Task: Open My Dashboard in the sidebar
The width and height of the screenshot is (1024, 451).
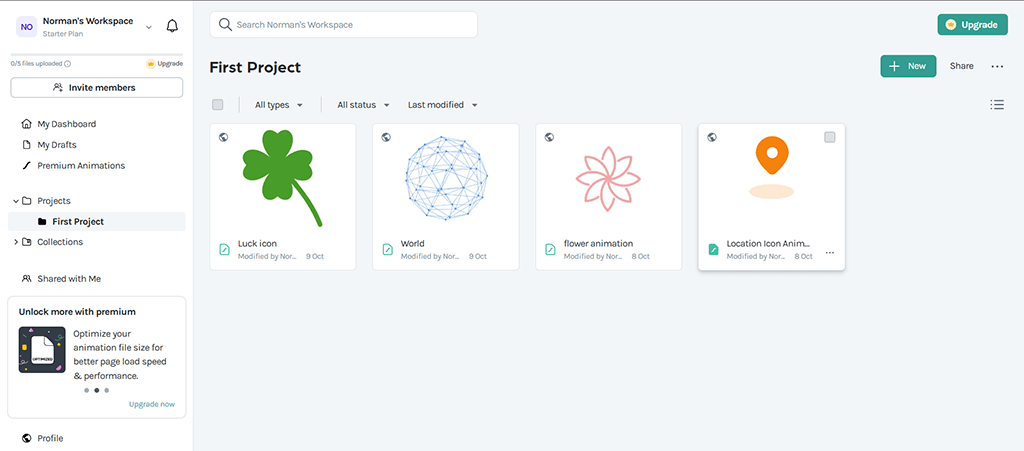Action: 66,124
